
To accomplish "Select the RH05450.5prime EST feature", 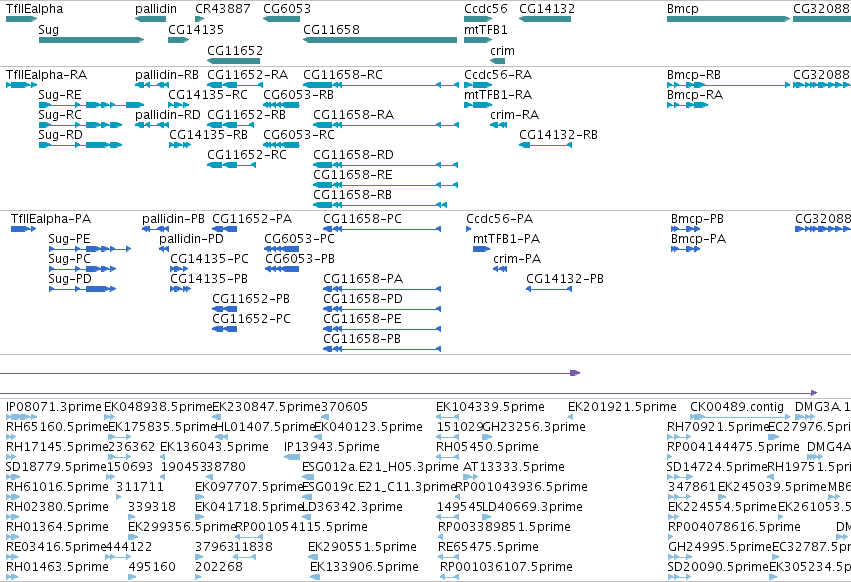I will (448, 457).
